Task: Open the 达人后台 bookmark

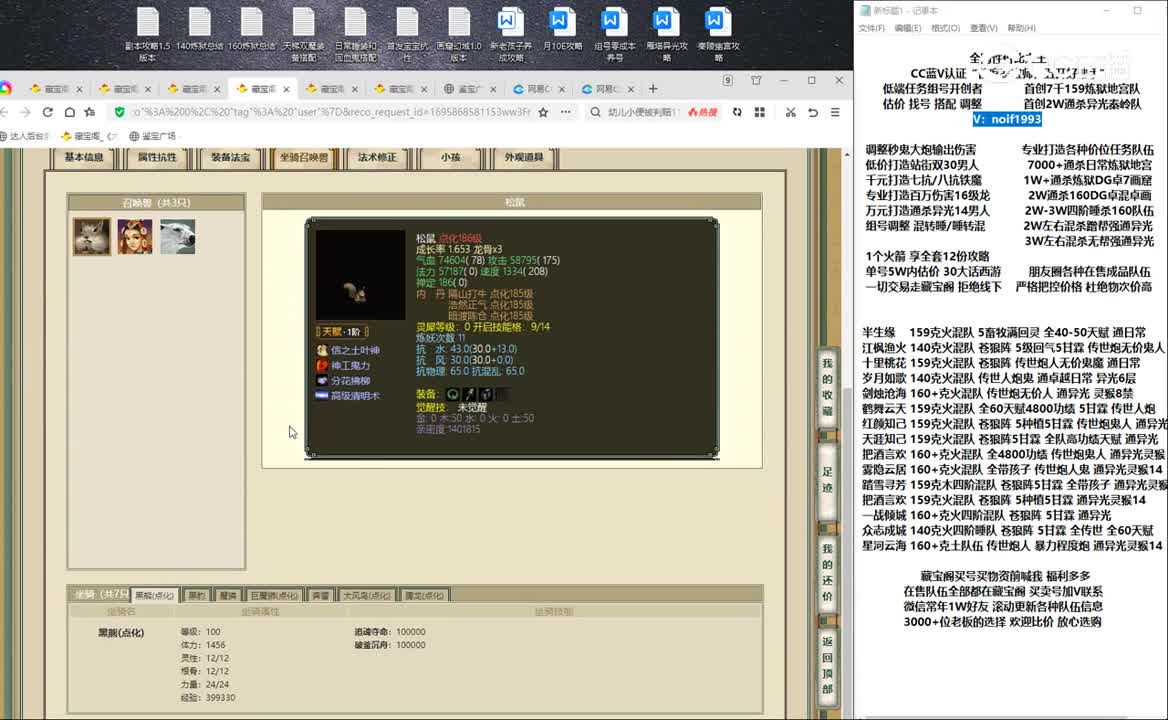Action: 25,136
